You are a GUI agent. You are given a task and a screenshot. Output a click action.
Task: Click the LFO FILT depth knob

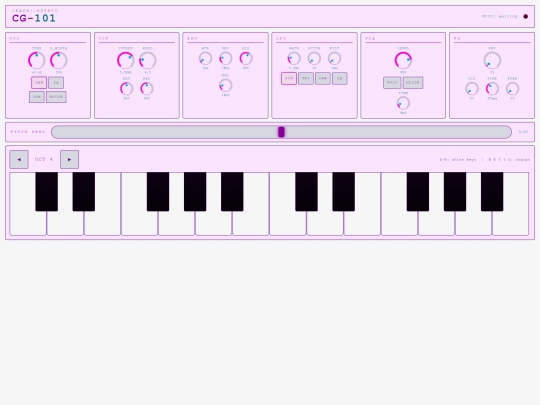(334, 59)
